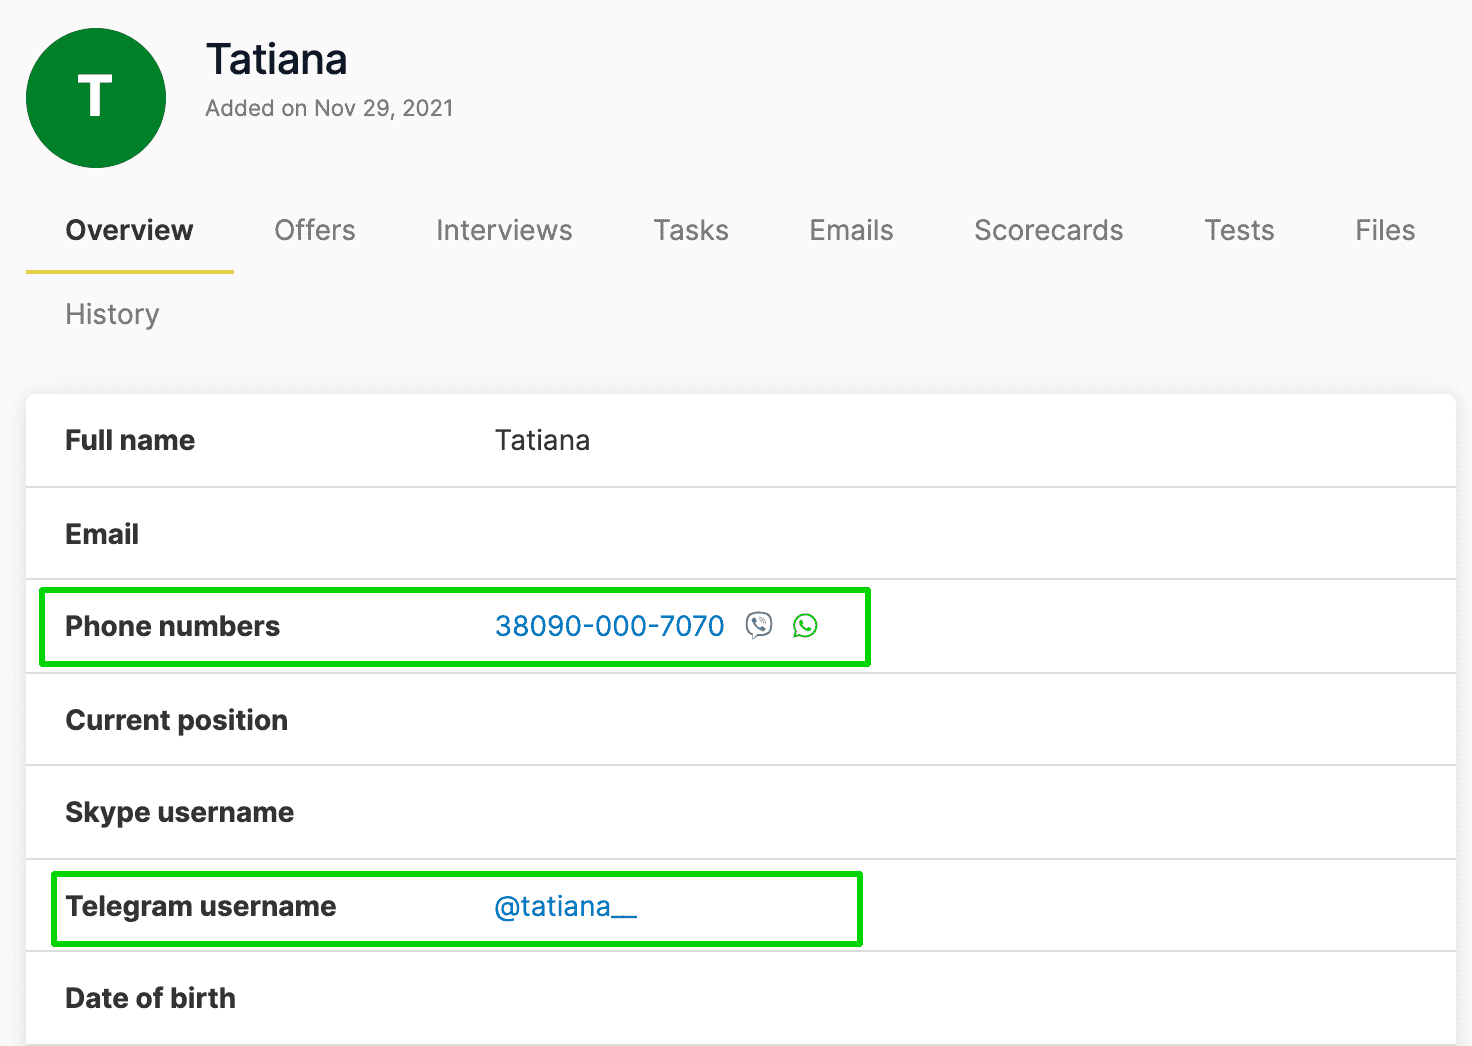This screenshot has width=1472, height=1046.
Task: Go to the Interviews tab
Action: 504,231
